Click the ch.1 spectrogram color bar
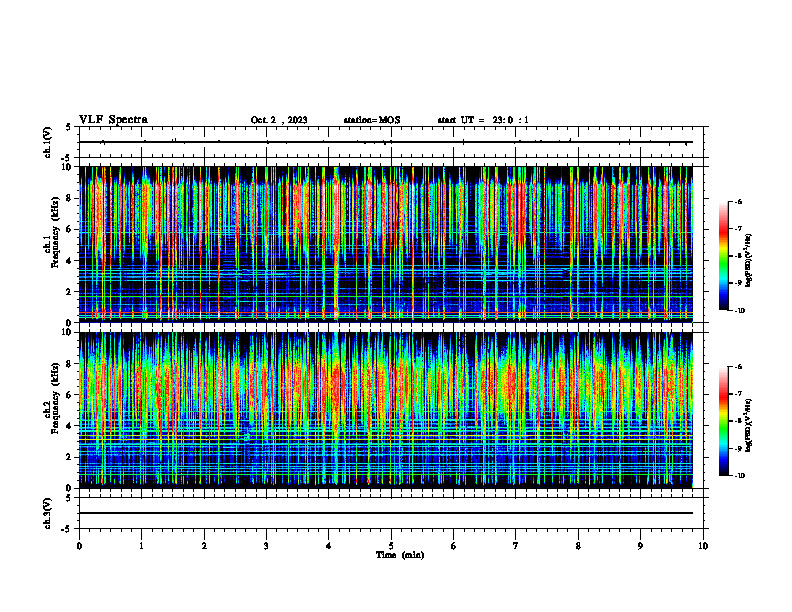 pyautogui.click(x=723, y=256)
